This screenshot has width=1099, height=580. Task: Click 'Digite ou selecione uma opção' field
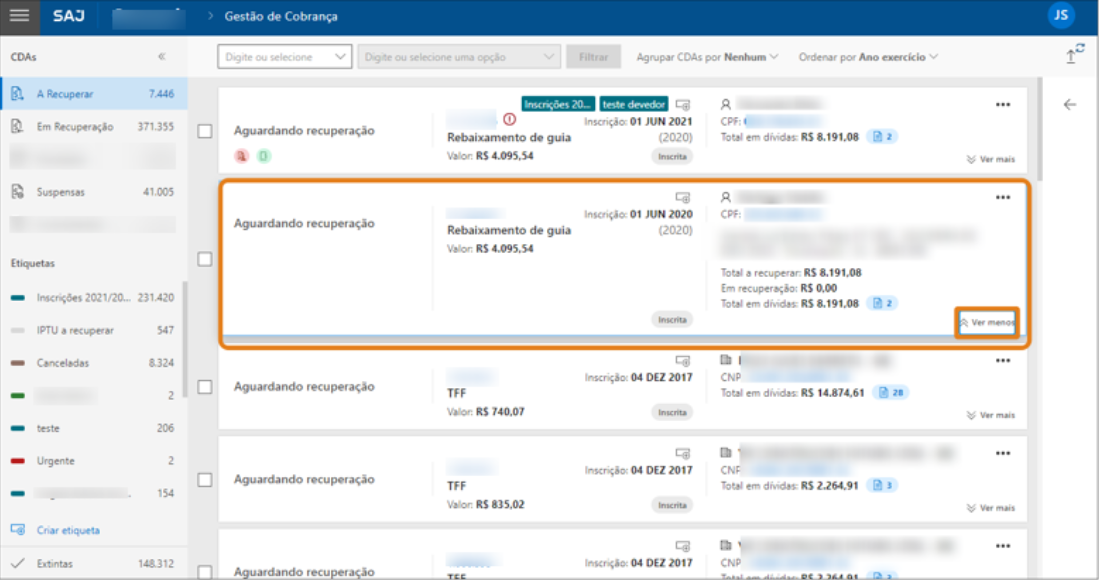(459, 57)
